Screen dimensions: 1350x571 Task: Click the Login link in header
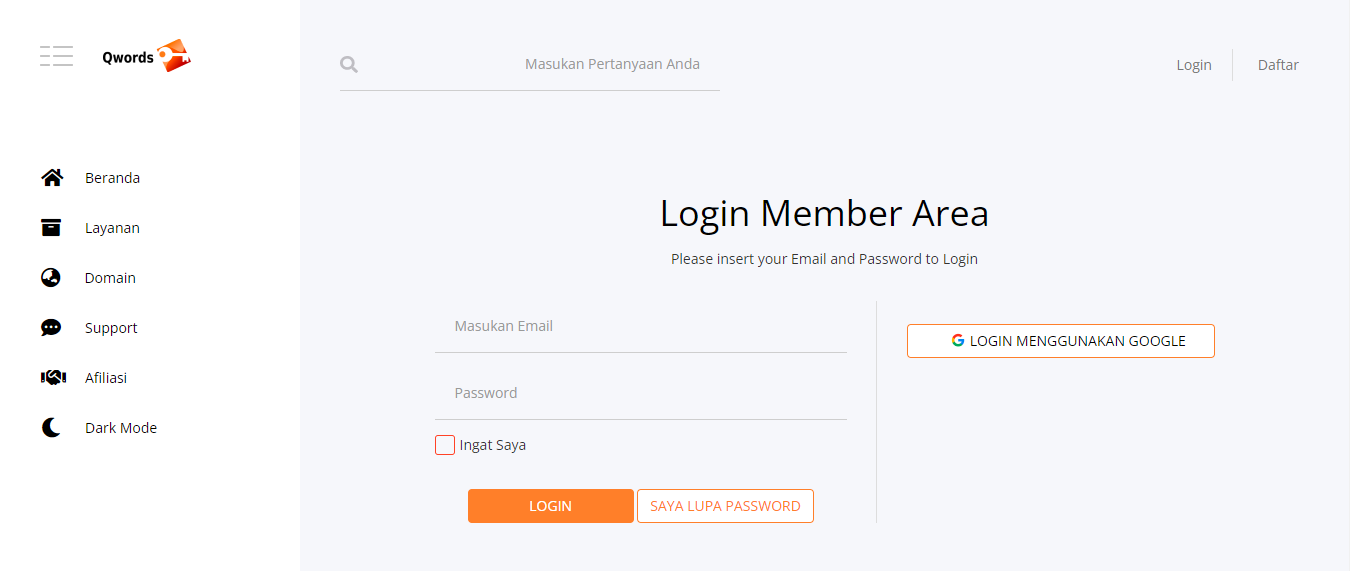pos(1193,65)
